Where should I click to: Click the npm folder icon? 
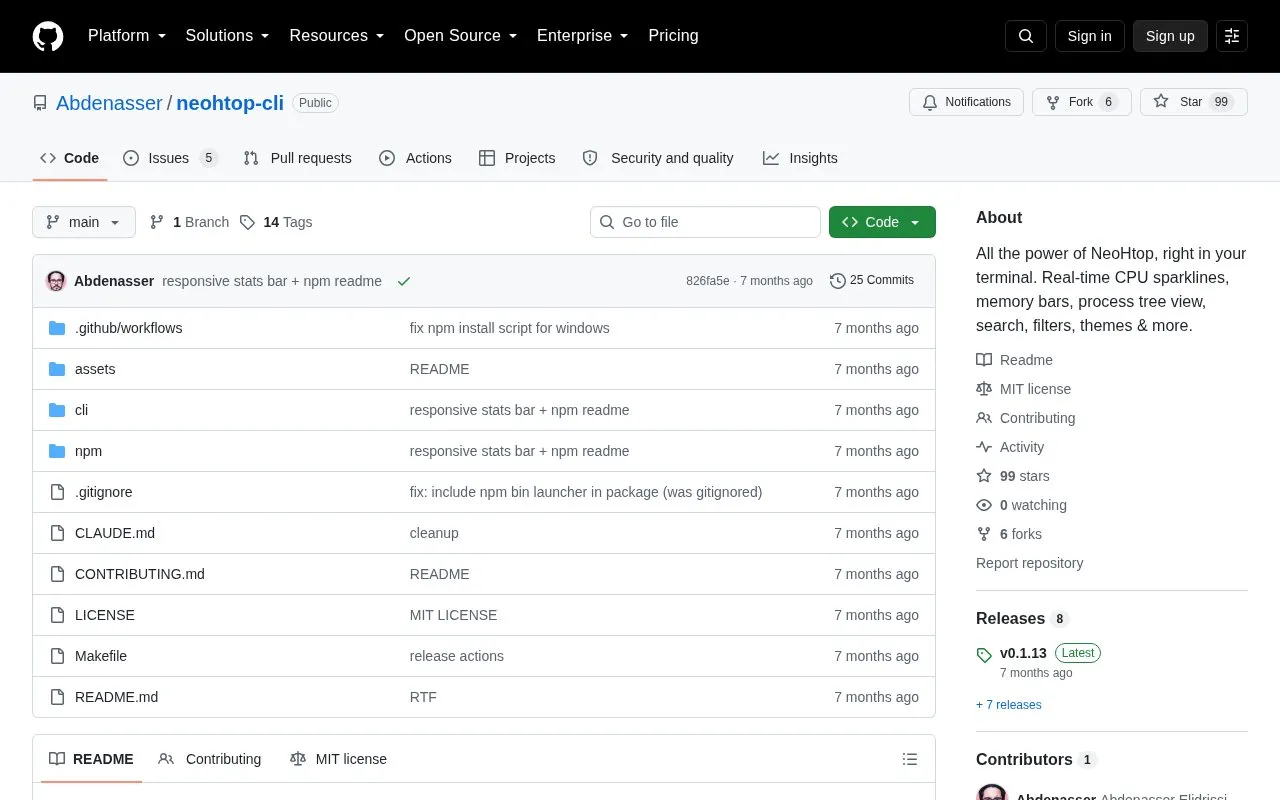pyautogui.click(x=57, y=451)
